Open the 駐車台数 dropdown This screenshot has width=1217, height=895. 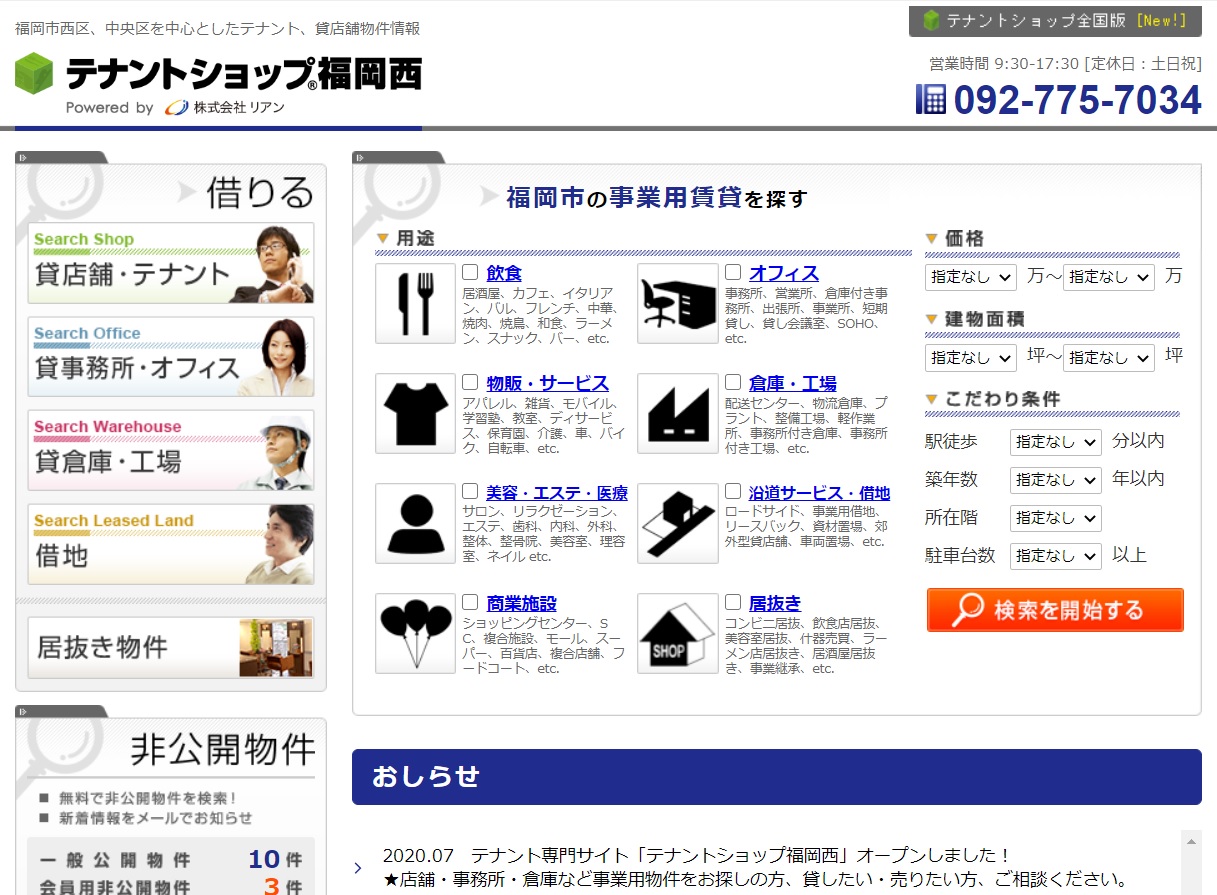click(1054, 556)
